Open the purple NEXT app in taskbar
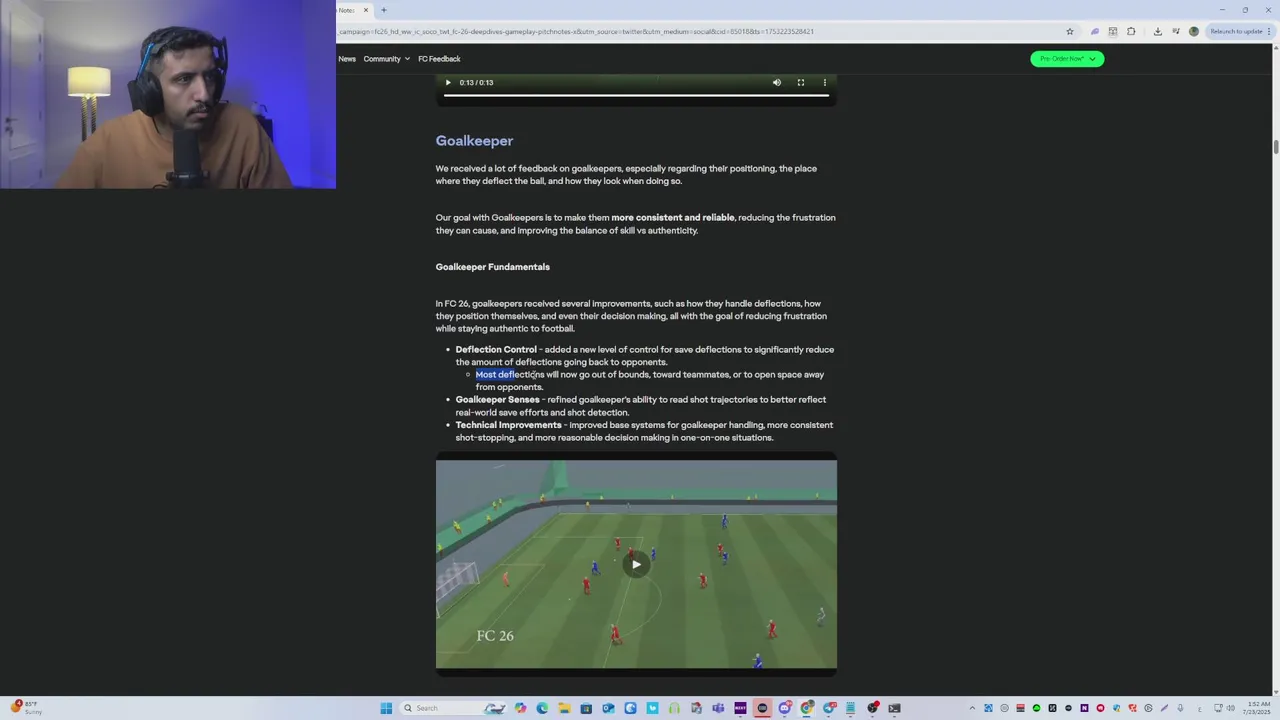Image resolution: width=1280 pixels, height=720 pixels. click(740, 708)
